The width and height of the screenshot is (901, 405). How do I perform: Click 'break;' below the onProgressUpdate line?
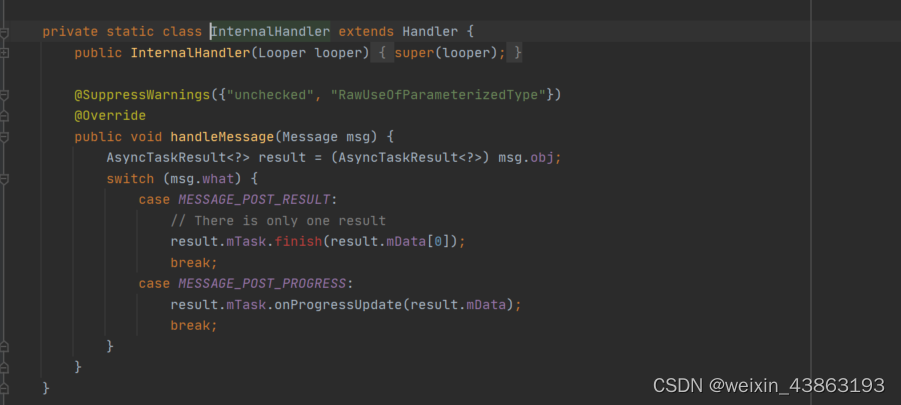click(x=194, y=325)
